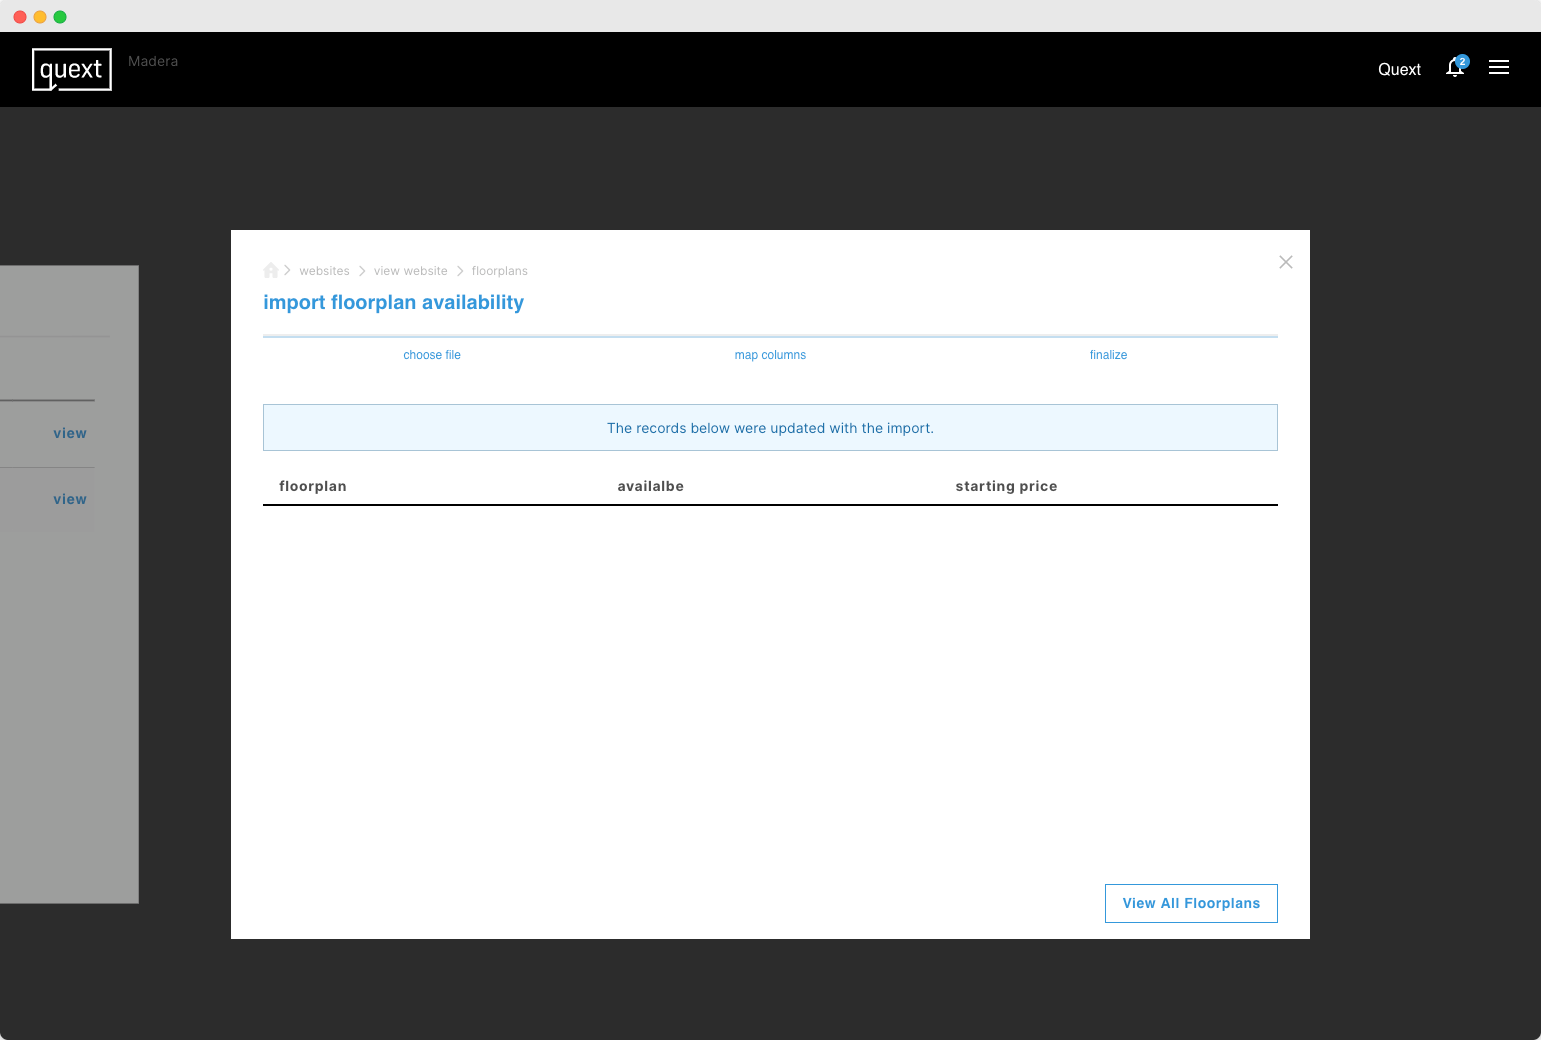Click the quext logo in the header

point(72,69)
